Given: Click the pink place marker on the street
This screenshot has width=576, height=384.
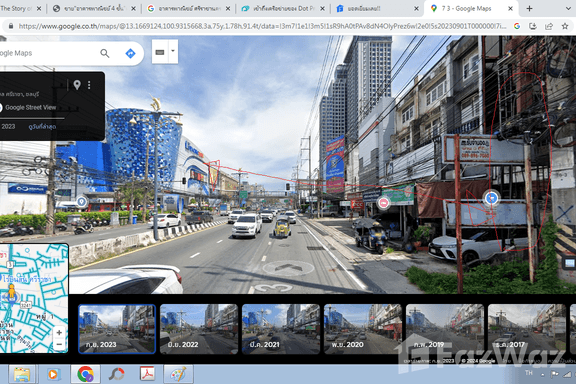Looking at the screenshot, I should (x=384, y=203).
